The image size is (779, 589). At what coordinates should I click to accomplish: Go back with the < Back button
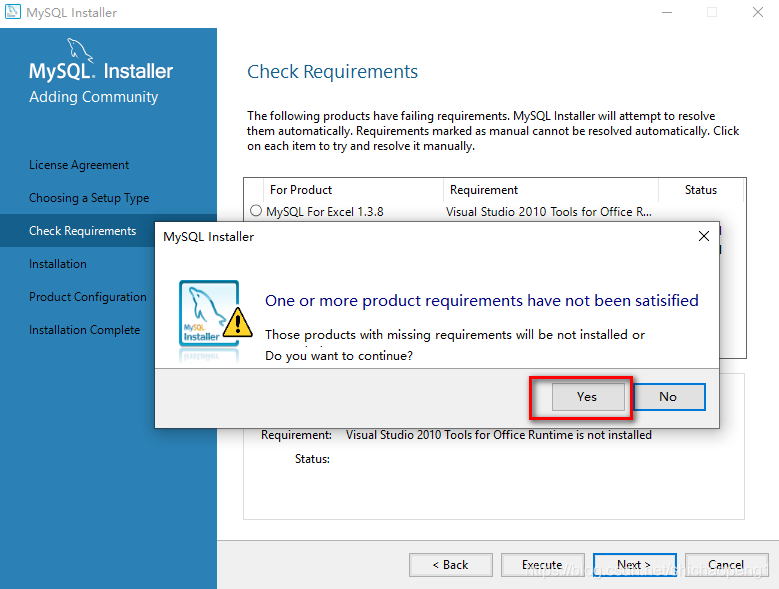pyautogui.click(x=451, y=565)
